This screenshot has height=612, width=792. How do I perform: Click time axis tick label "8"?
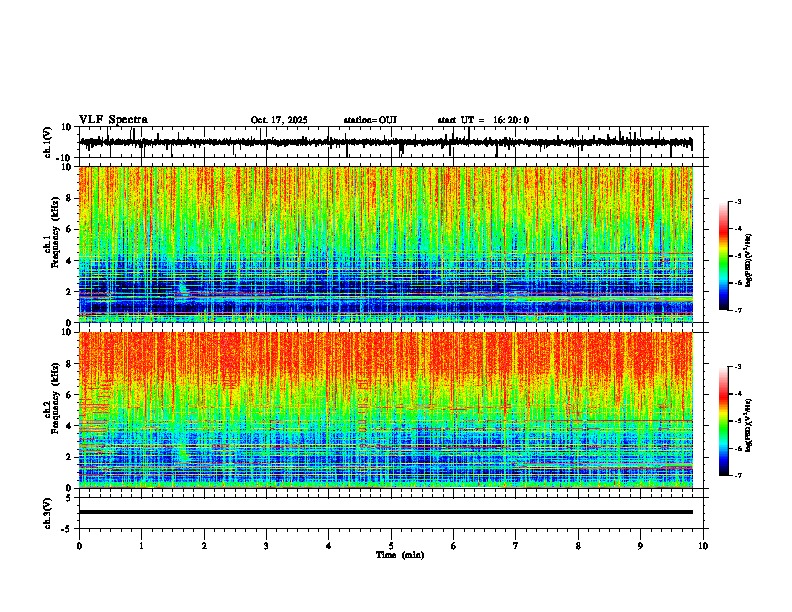tap(578, 546)
